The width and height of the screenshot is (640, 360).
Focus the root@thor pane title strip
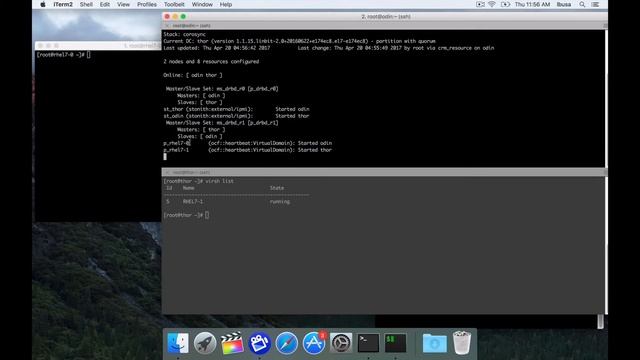tap(383, 172)
